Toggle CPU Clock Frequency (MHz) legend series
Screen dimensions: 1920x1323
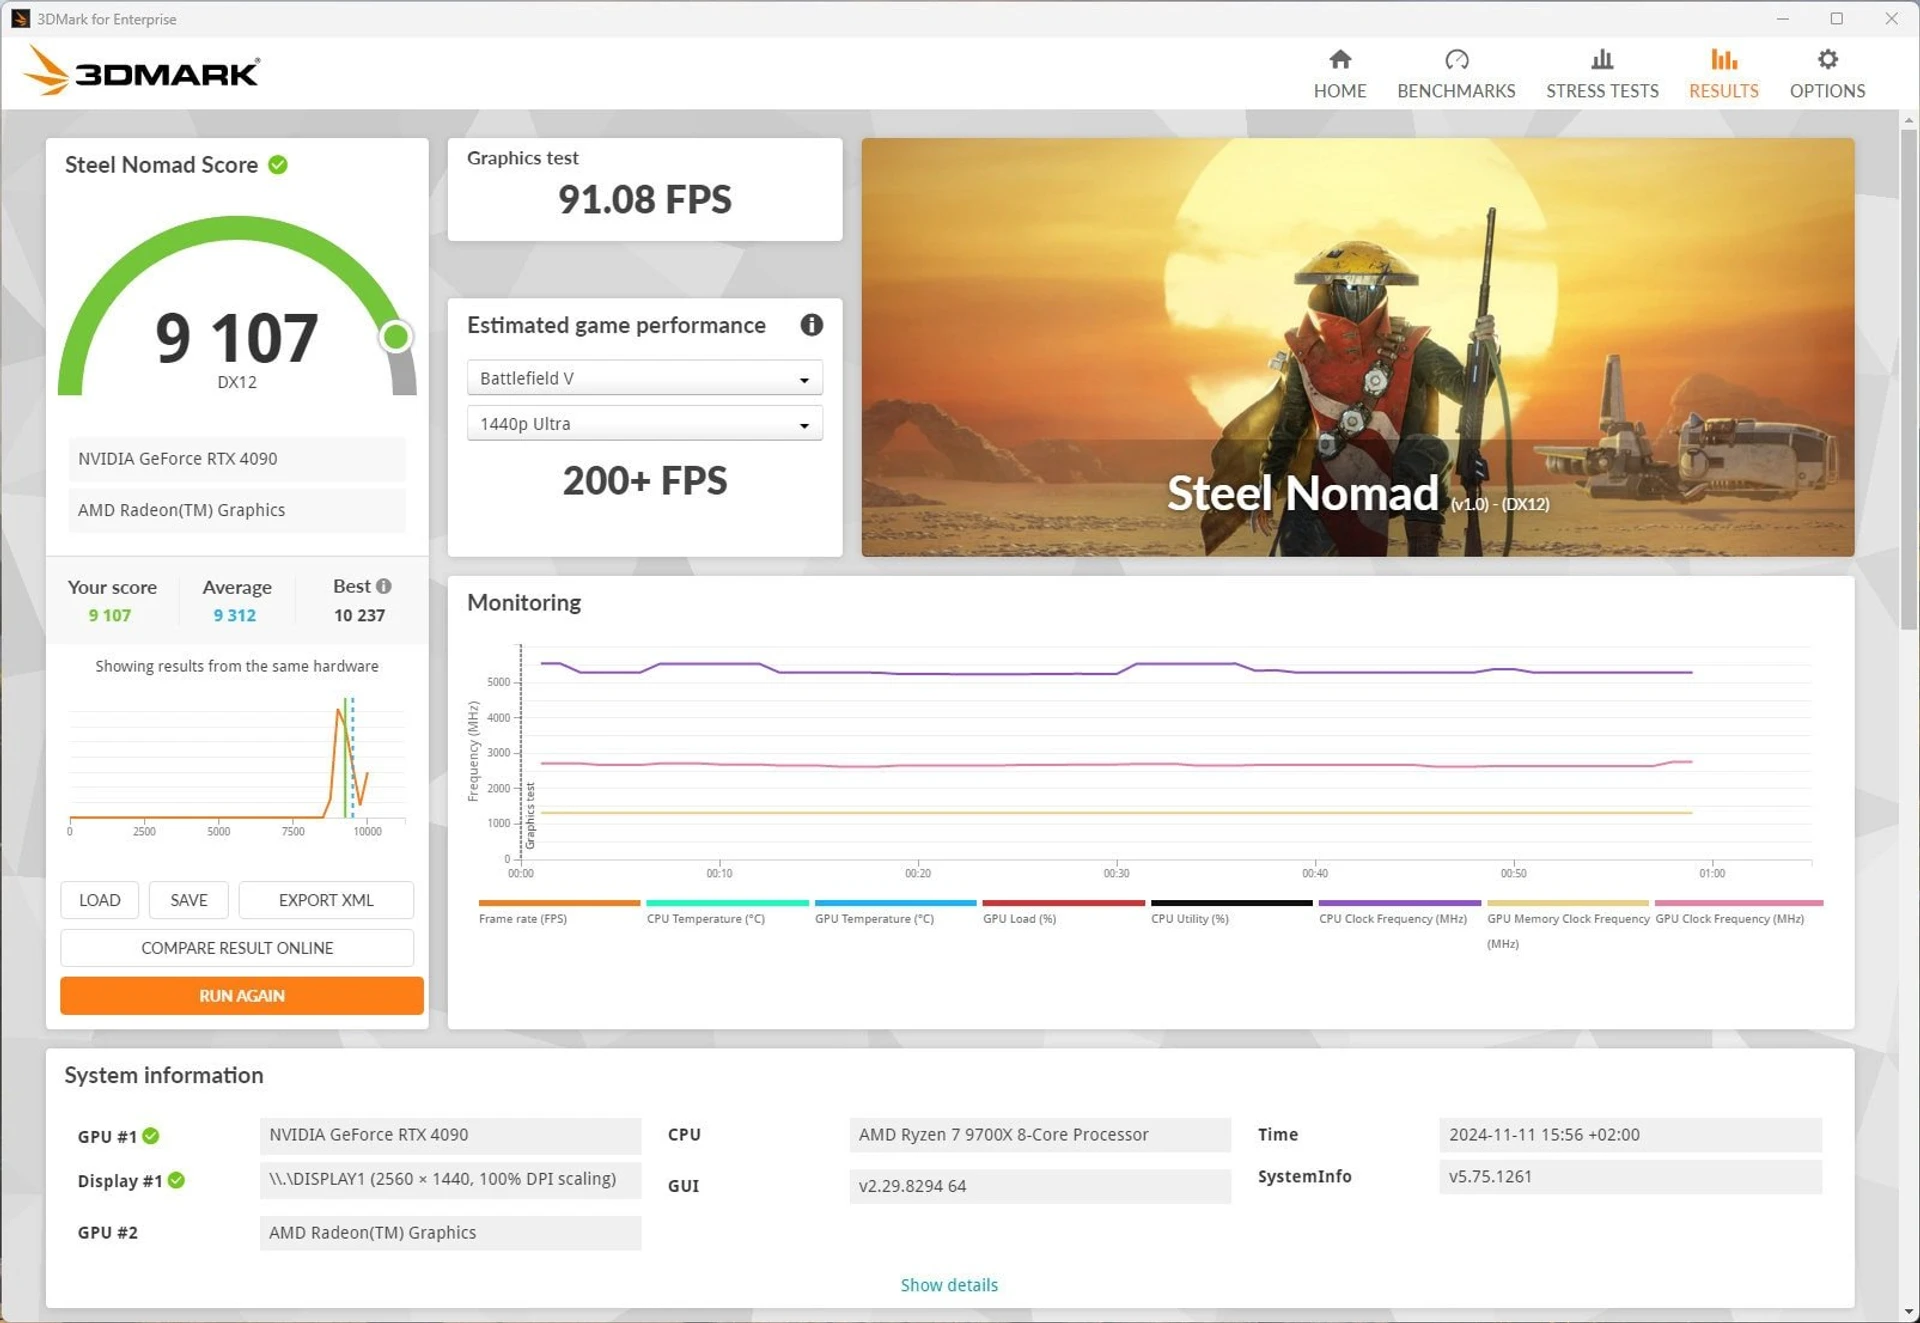click(x=1398, y=912)
